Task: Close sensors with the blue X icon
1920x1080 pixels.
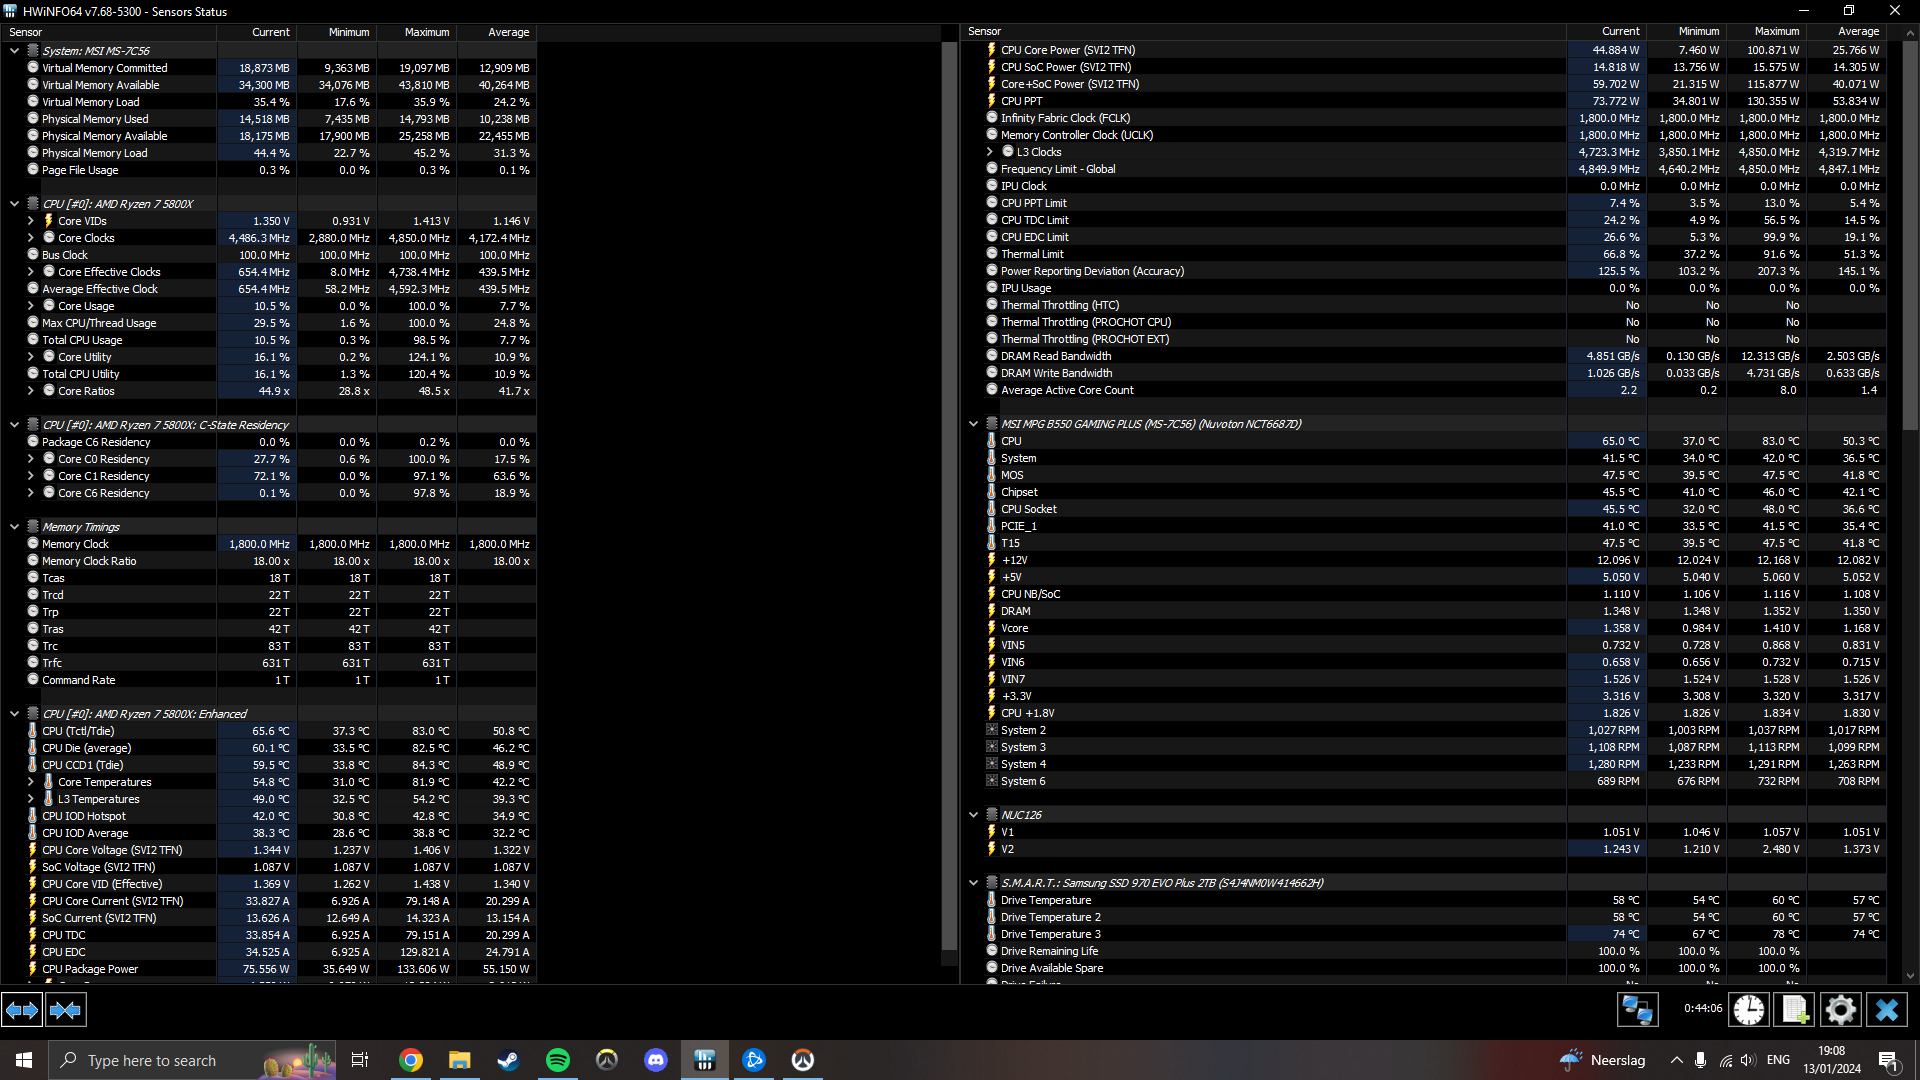Action: (1887, 1010)
